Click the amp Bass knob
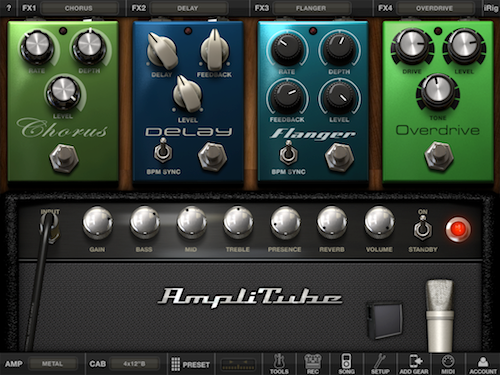Image resolution: width=500 pixels, height=375 pixels. [144, 223]
